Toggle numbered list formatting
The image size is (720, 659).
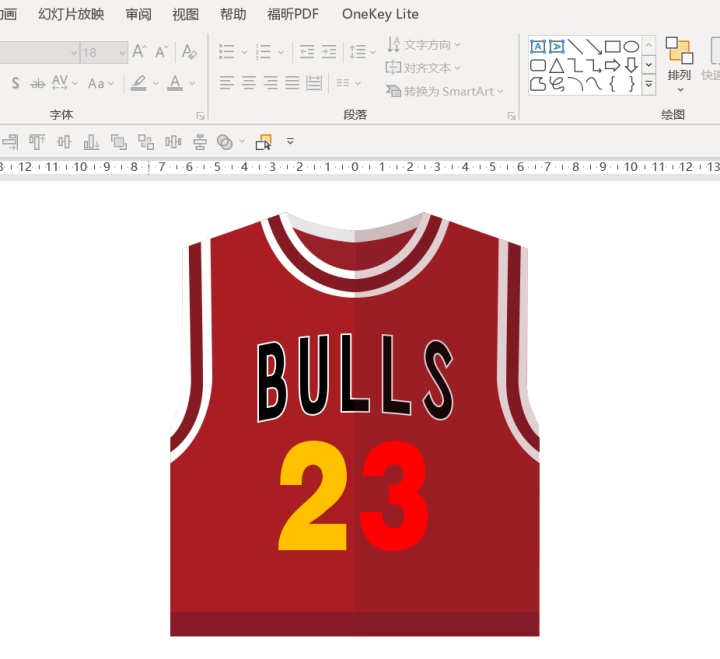[263, 51]
